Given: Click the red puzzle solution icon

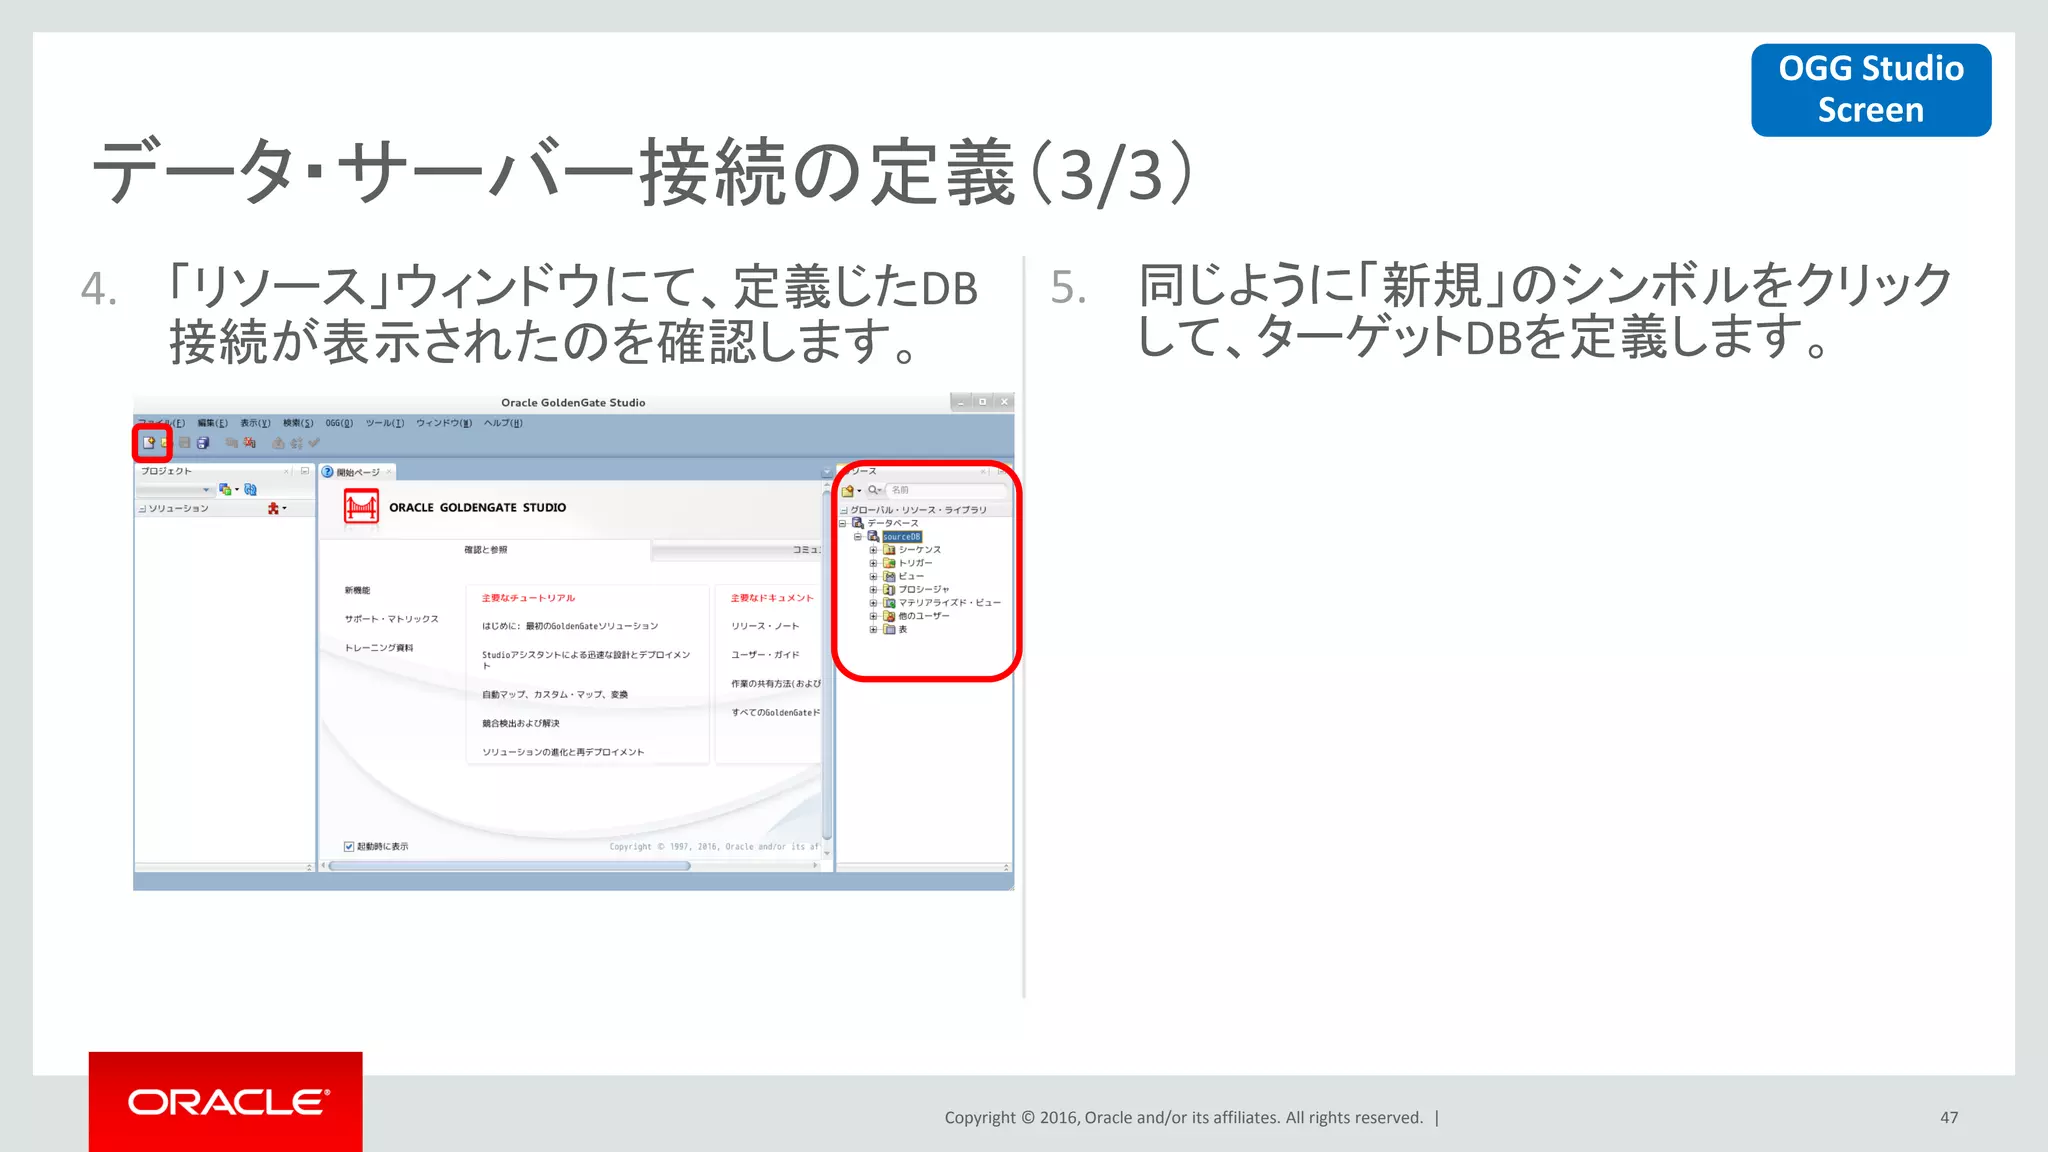Looking at the screenshot, I should 273,508.
